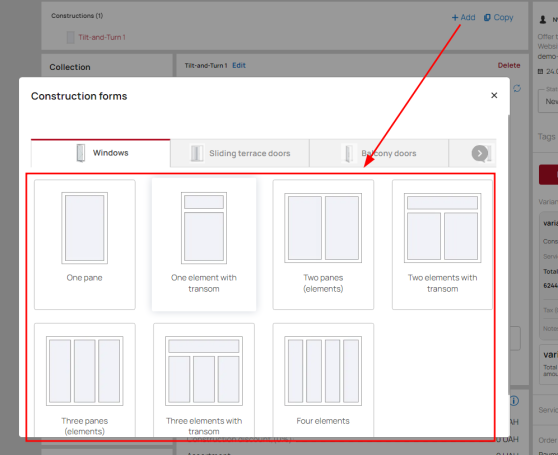Choose One element with transom form
This screenshot has width=558, height=455.
(x=204, y=244)
